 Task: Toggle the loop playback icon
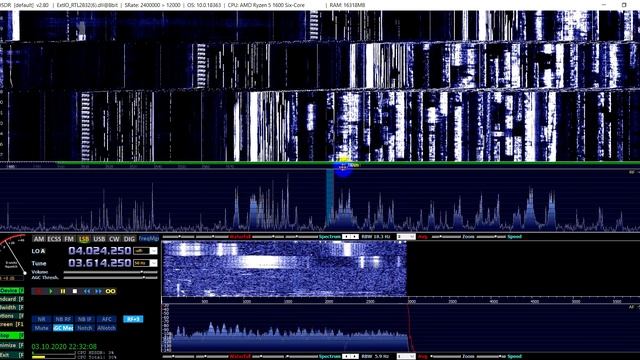coord(111,291)
